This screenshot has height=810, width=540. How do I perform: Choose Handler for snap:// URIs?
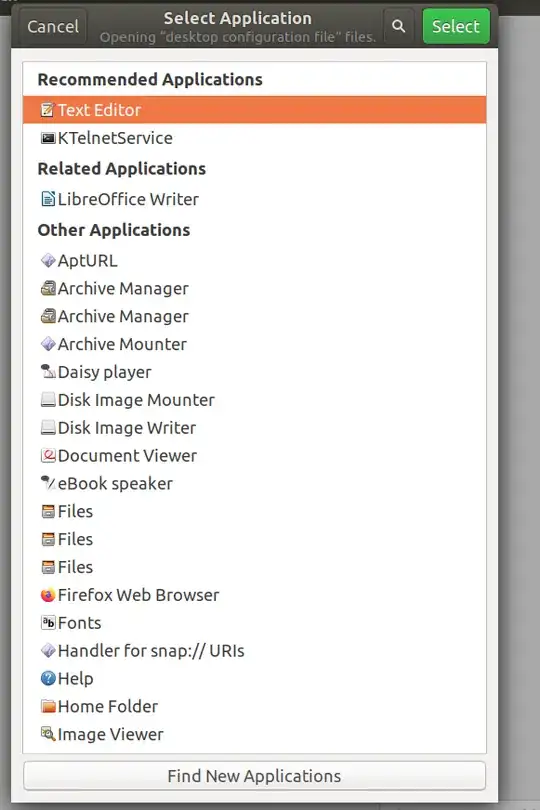254,650
